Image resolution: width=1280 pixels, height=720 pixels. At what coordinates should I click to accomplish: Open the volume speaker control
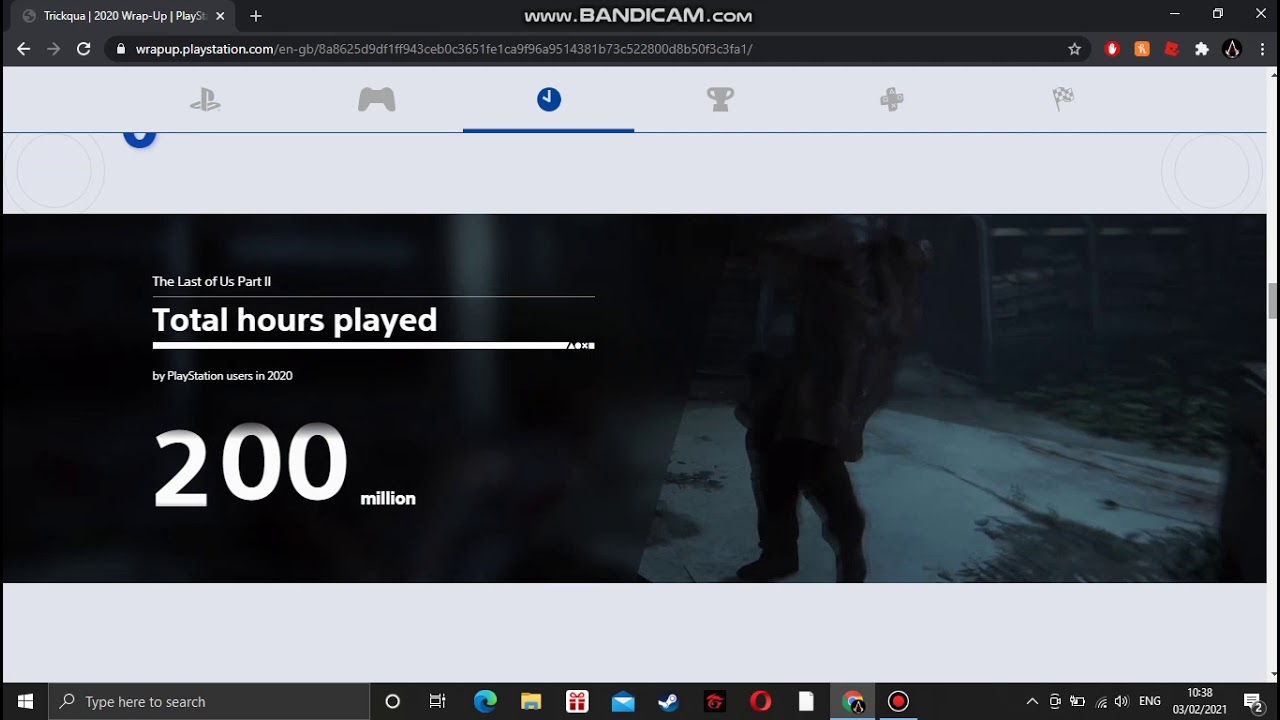click(x=1122, y=701)
